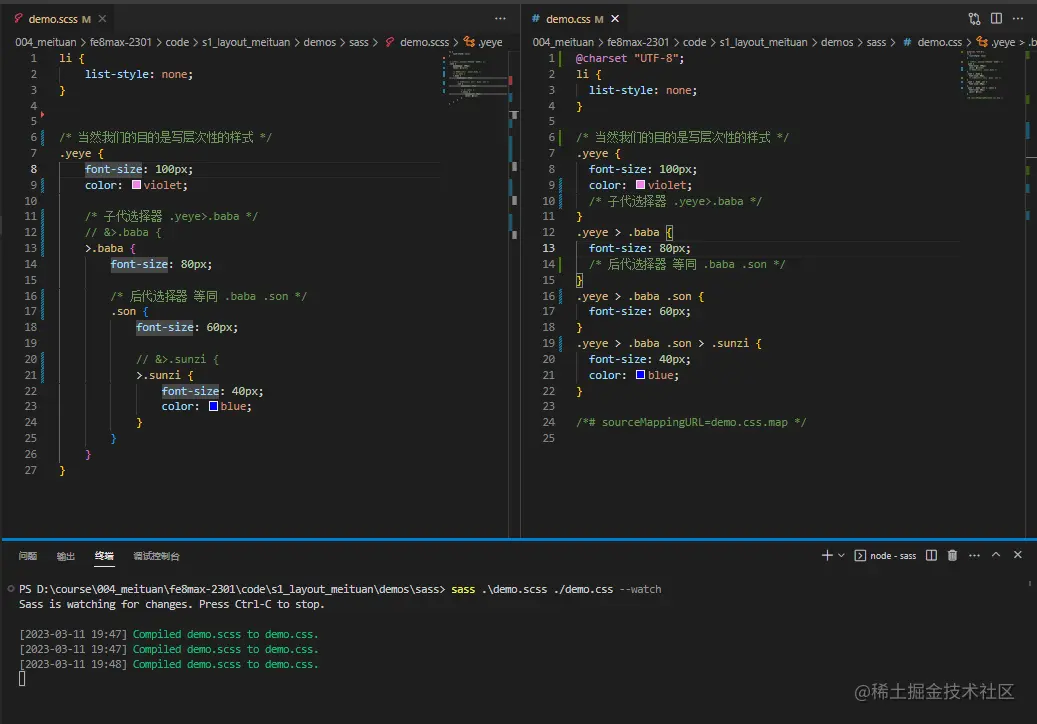Click '.yeye > .baba {' line in demo.css
The image size is (1037, 724).
(624, 232)
